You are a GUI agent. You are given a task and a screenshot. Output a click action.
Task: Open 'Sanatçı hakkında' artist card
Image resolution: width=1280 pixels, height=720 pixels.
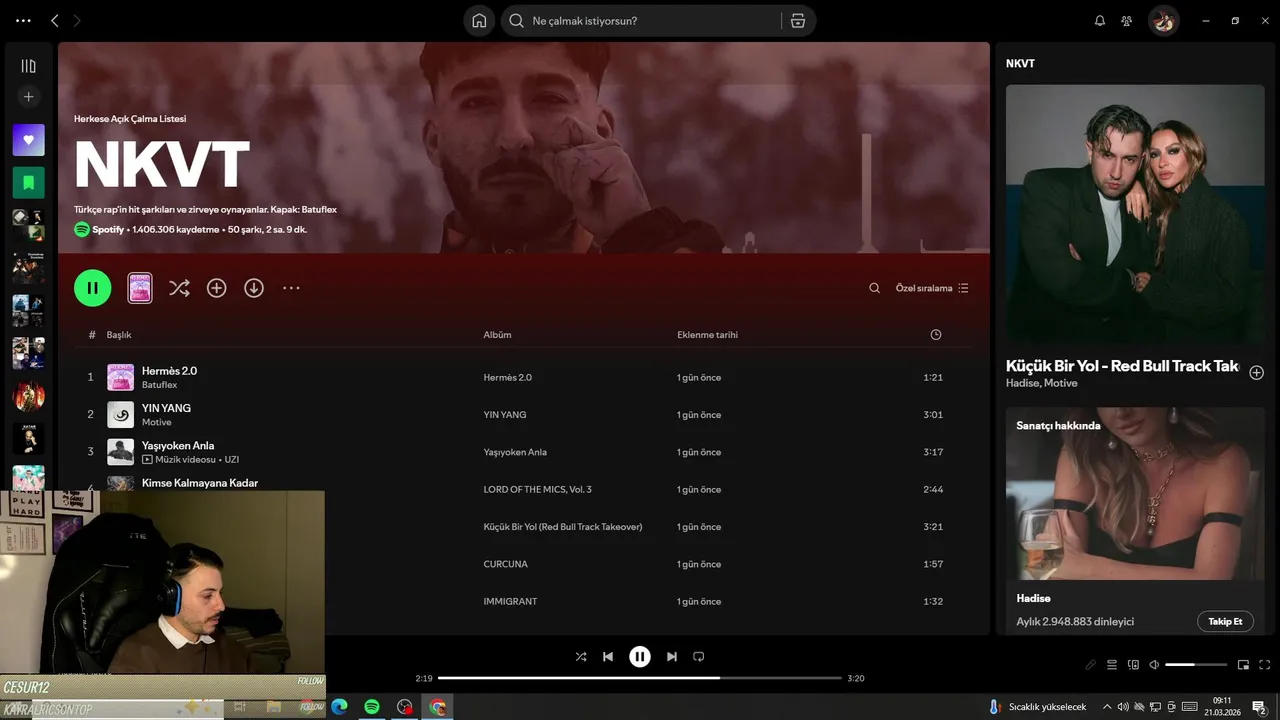(x=1135, y=519)
